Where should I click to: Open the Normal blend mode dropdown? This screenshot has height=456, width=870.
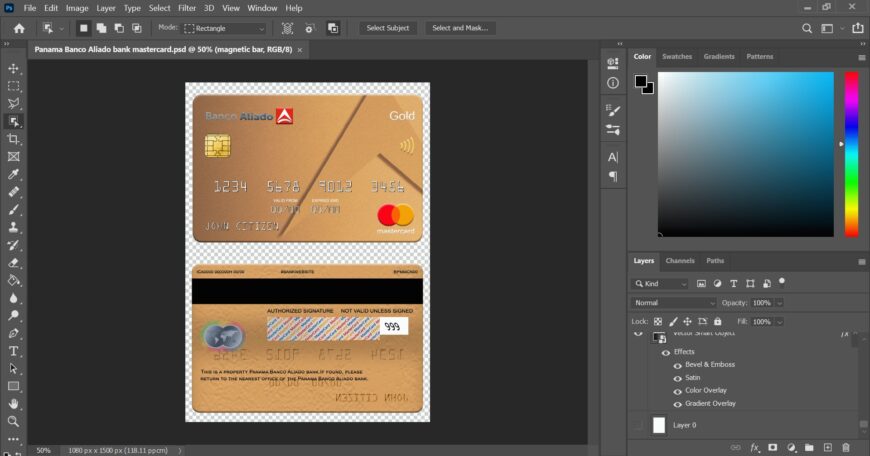(674, 303)
